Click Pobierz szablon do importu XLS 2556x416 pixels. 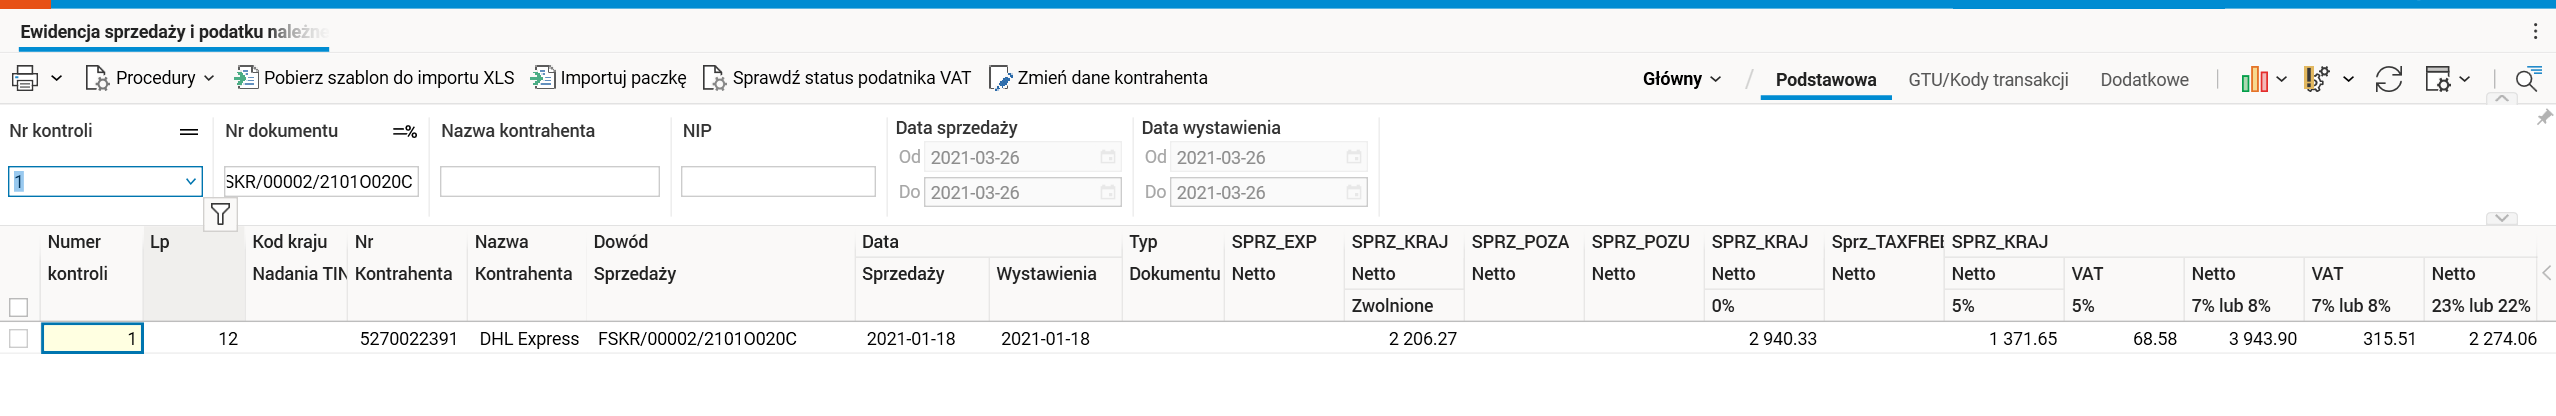374,78
